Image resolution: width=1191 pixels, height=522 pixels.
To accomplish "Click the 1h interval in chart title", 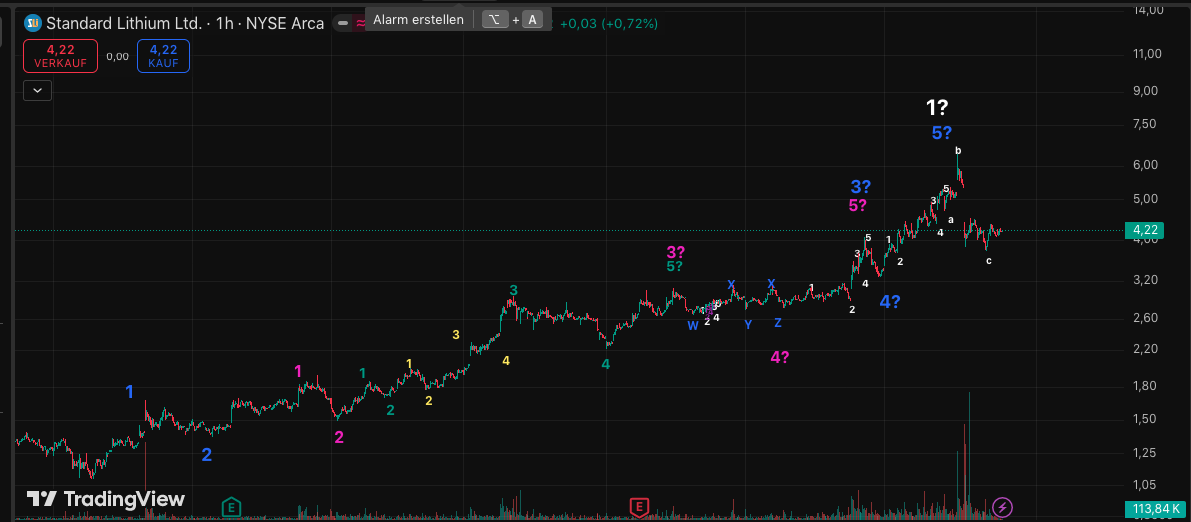I will click(225, 23).
